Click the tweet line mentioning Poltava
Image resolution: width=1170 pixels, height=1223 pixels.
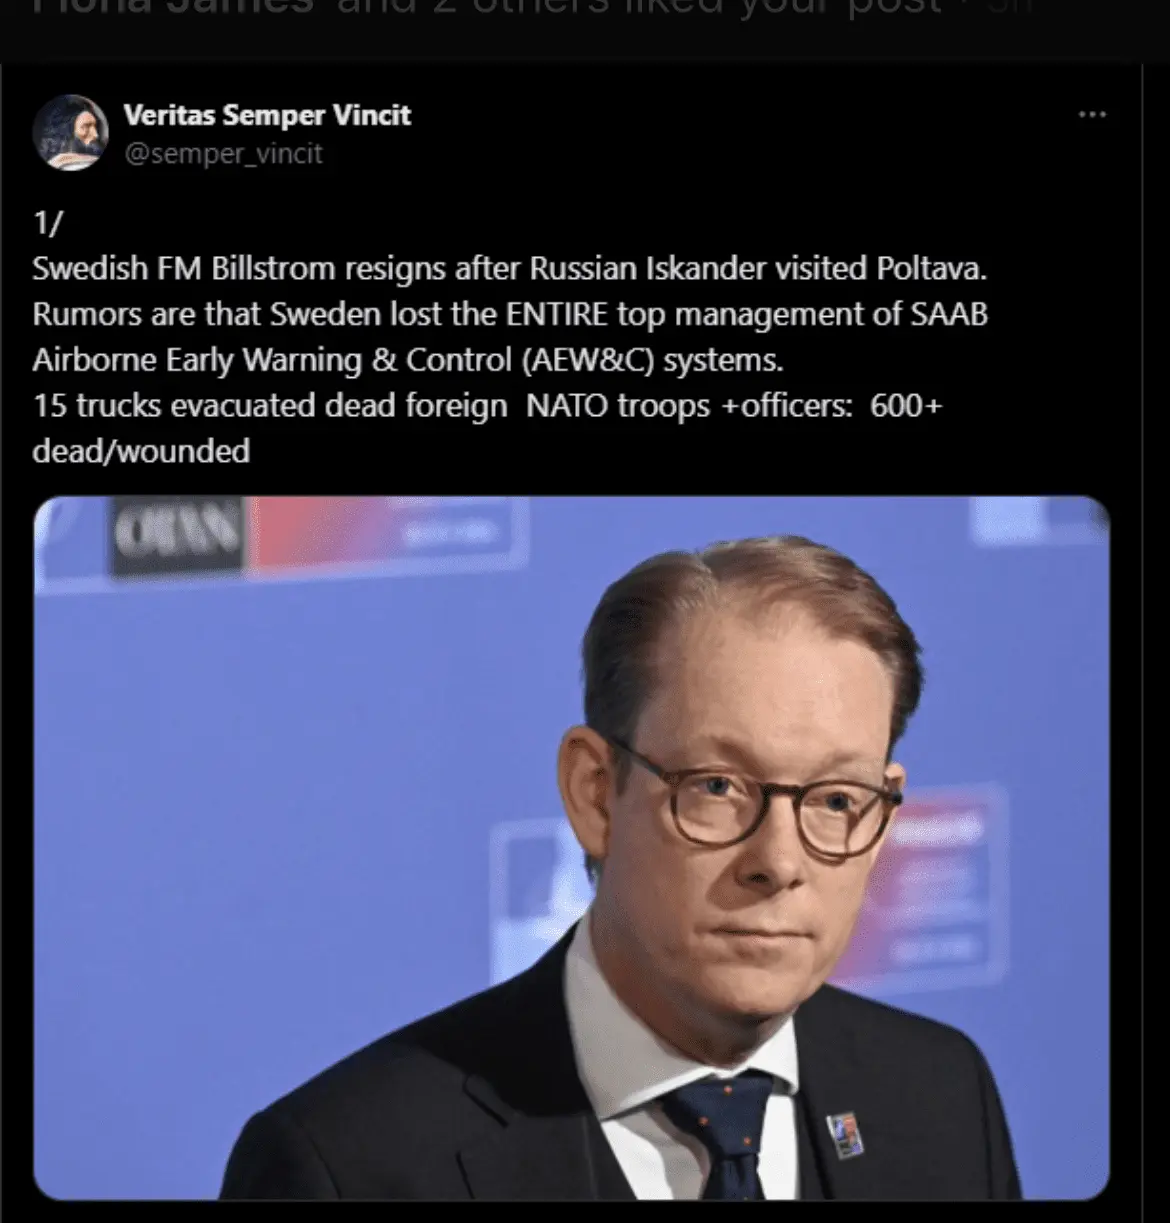[x=510, y=269]
